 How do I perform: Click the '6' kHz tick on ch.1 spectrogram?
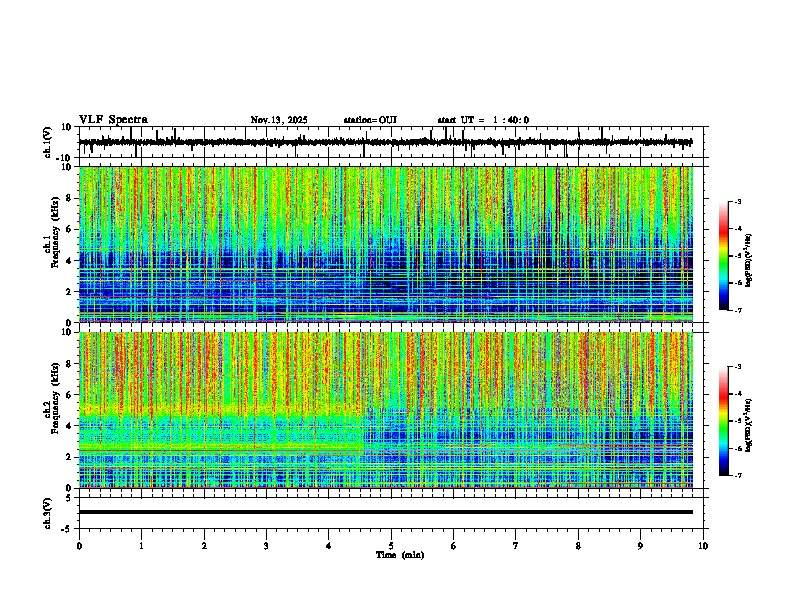point(71,230)
